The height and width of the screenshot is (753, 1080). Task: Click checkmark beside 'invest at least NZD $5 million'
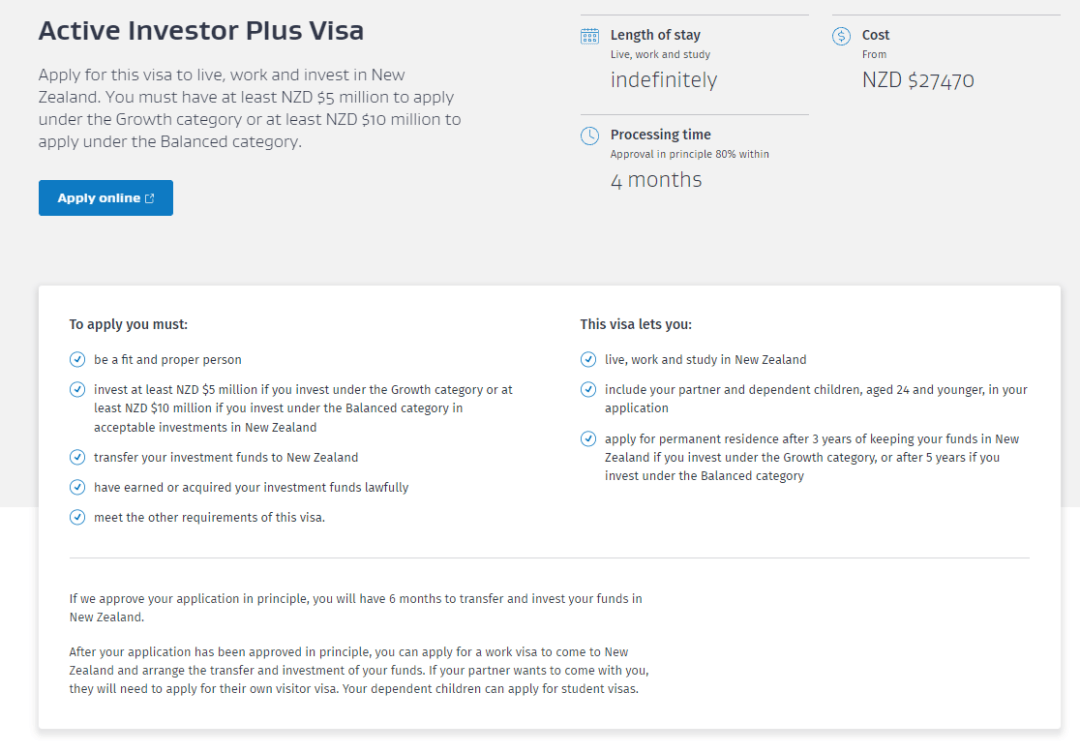77,390
